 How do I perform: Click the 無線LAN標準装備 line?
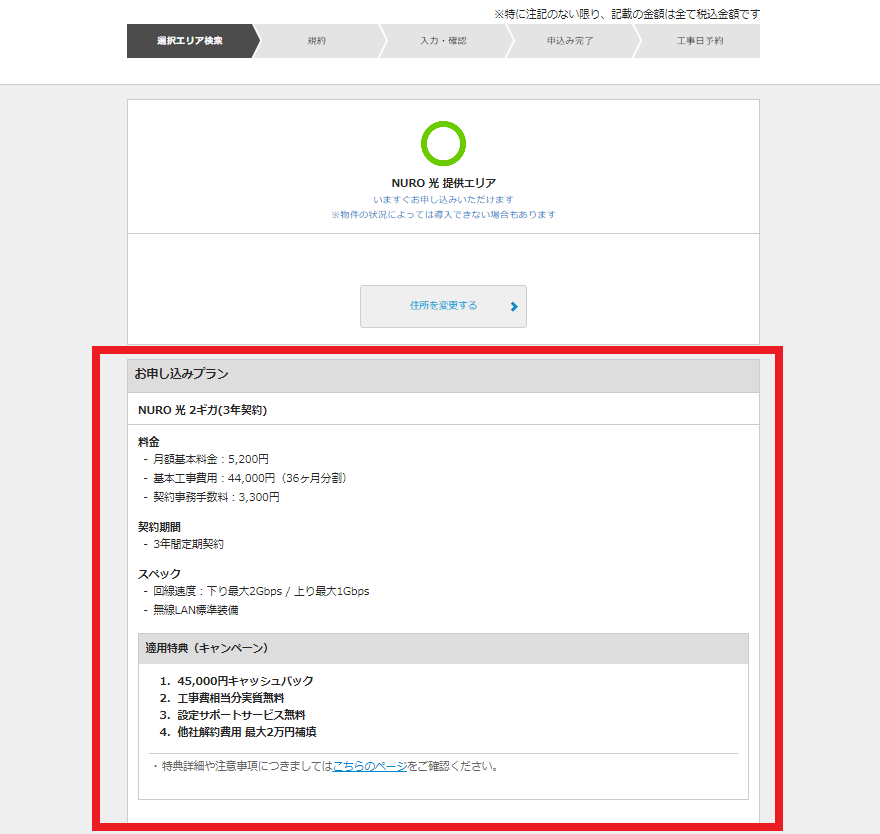pyautogui.click(x=195, y=610)
